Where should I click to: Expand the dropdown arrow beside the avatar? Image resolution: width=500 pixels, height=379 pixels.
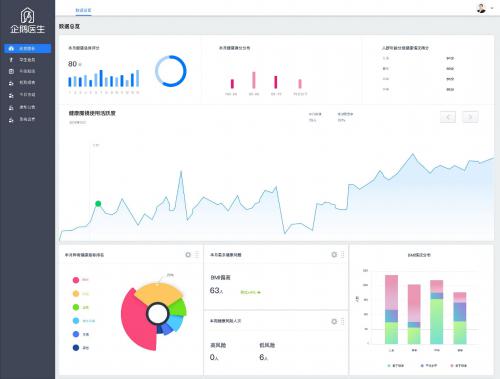click(x=492, y=8)
